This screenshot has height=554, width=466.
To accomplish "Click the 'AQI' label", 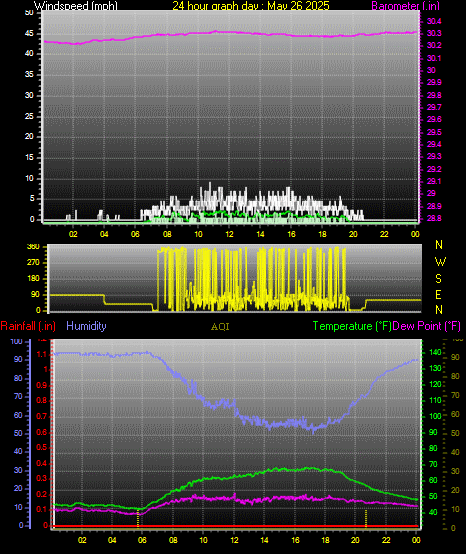I will tap(220, 327).
